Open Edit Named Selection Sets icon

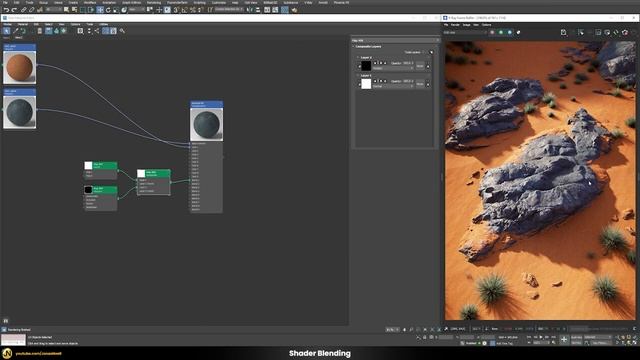tap(210, 9)
